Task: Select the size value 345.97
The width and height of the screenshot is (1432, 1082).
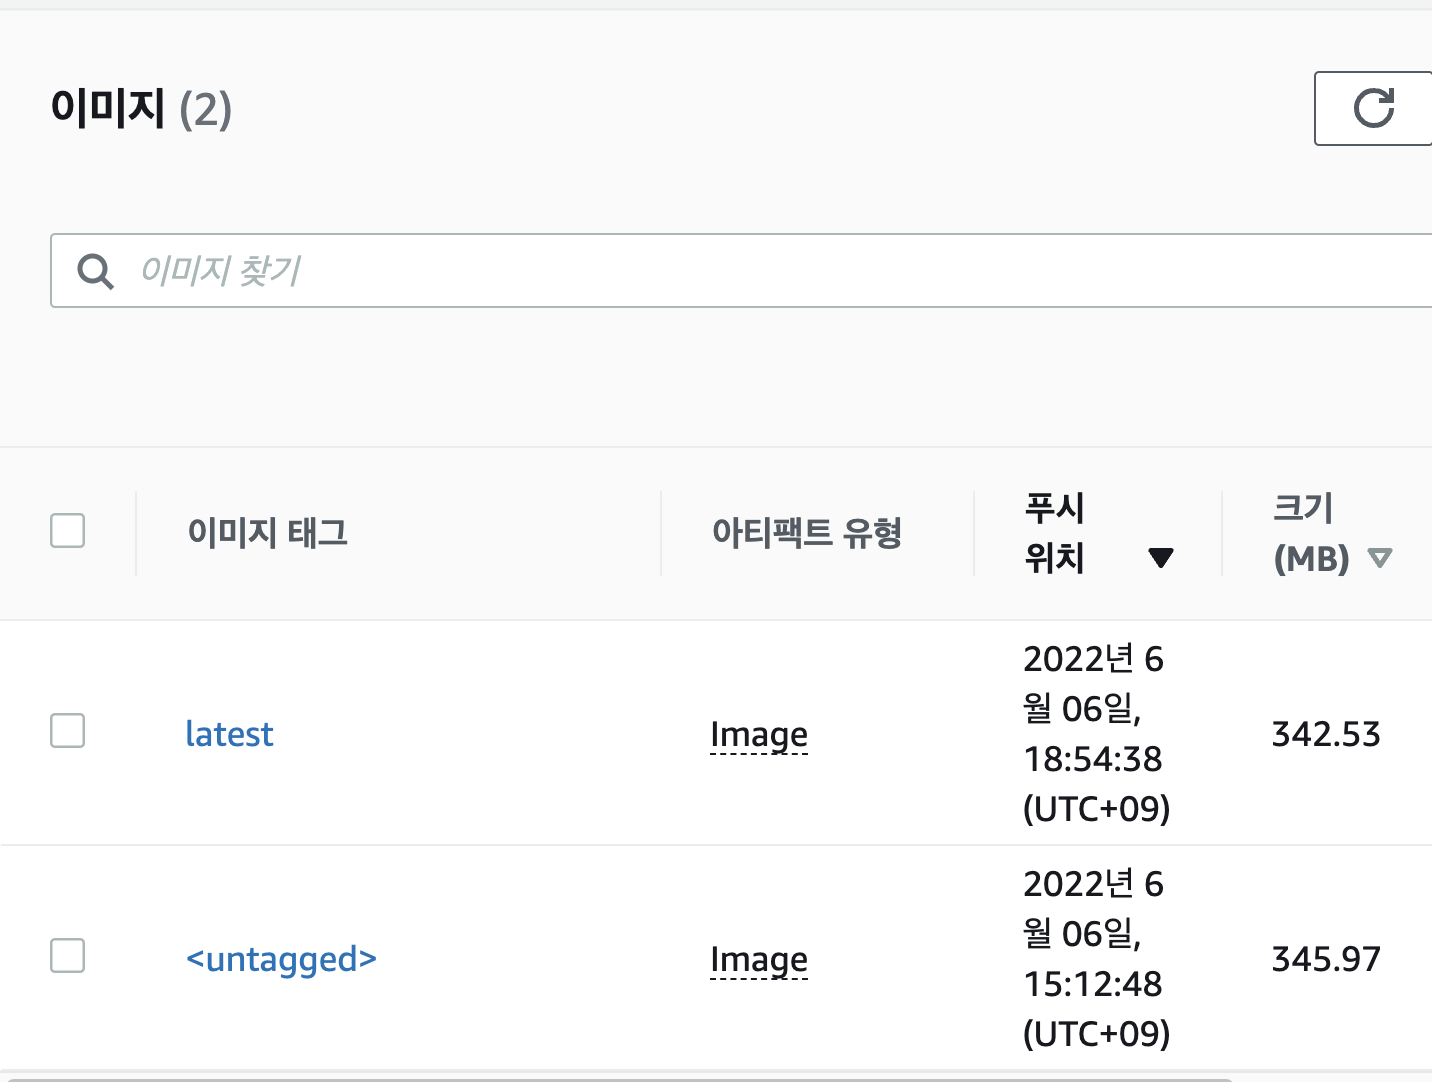Action: point(1326,959)
